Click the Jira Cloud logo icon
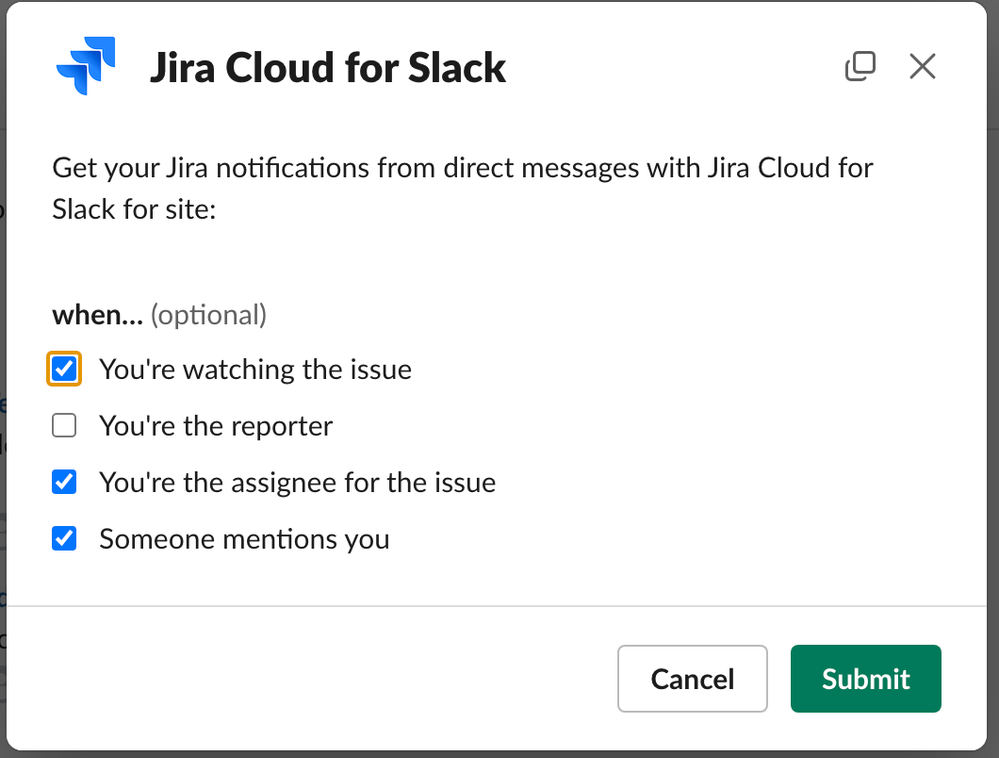Screen dimensions: 999x758 click(x=86, y=66)
